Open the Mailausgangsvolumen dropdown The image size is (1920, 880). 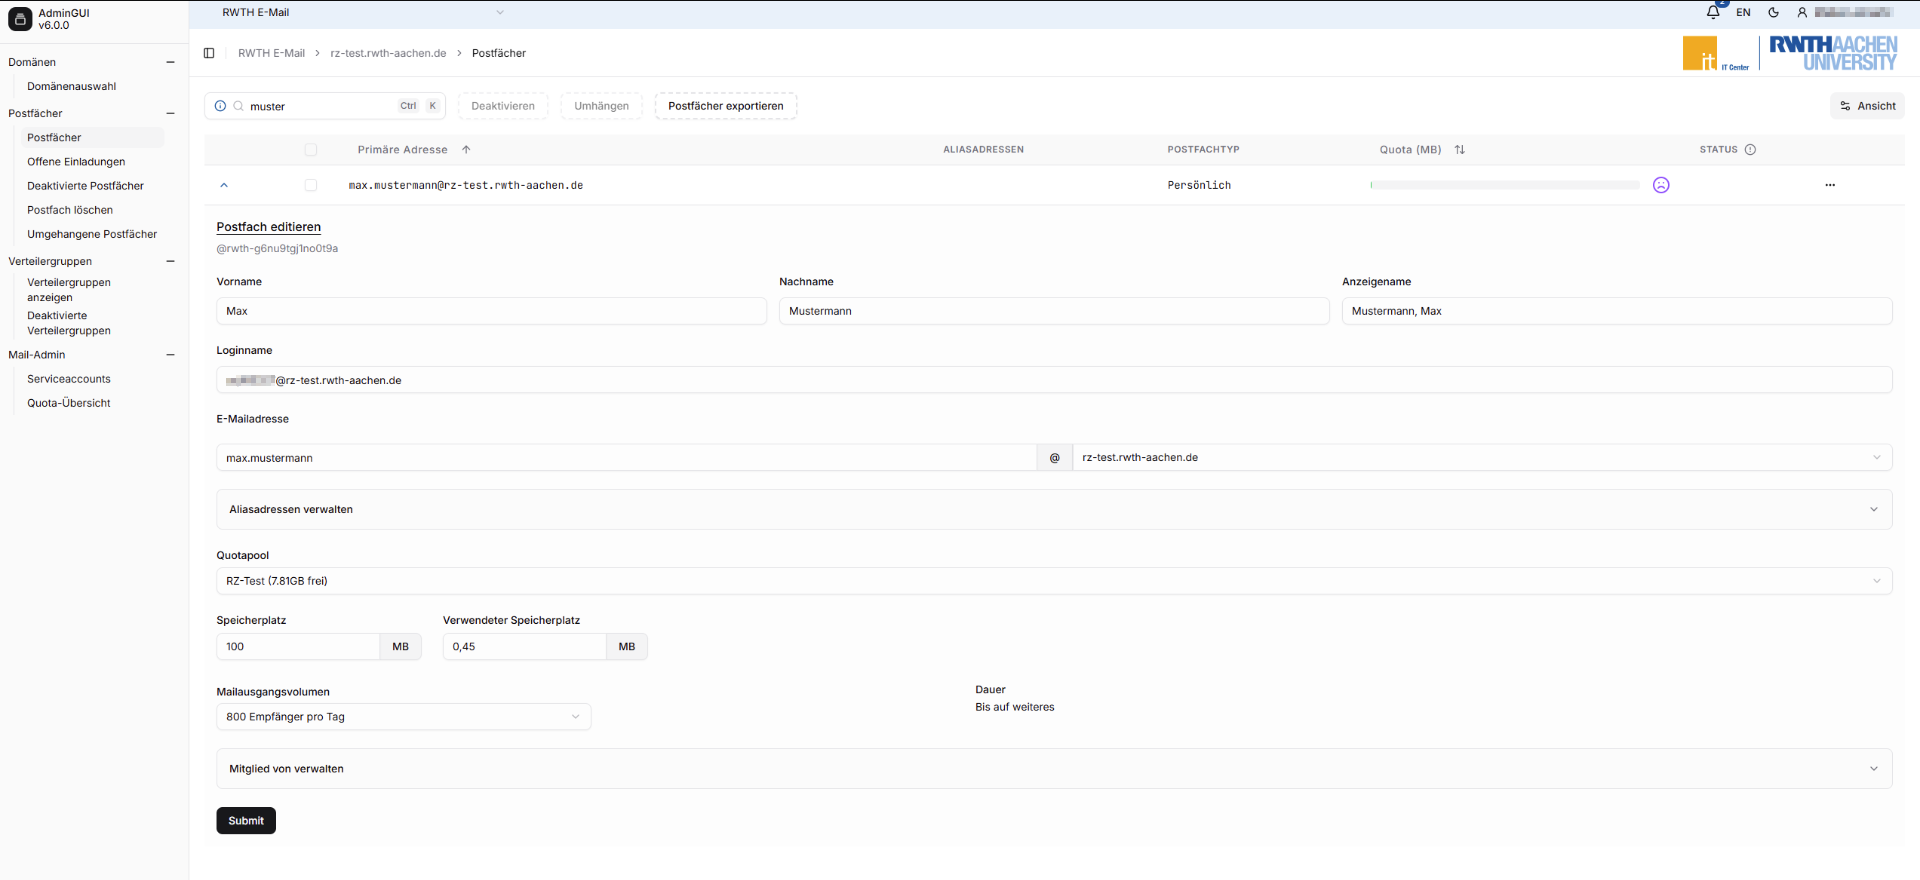[403, 717]
